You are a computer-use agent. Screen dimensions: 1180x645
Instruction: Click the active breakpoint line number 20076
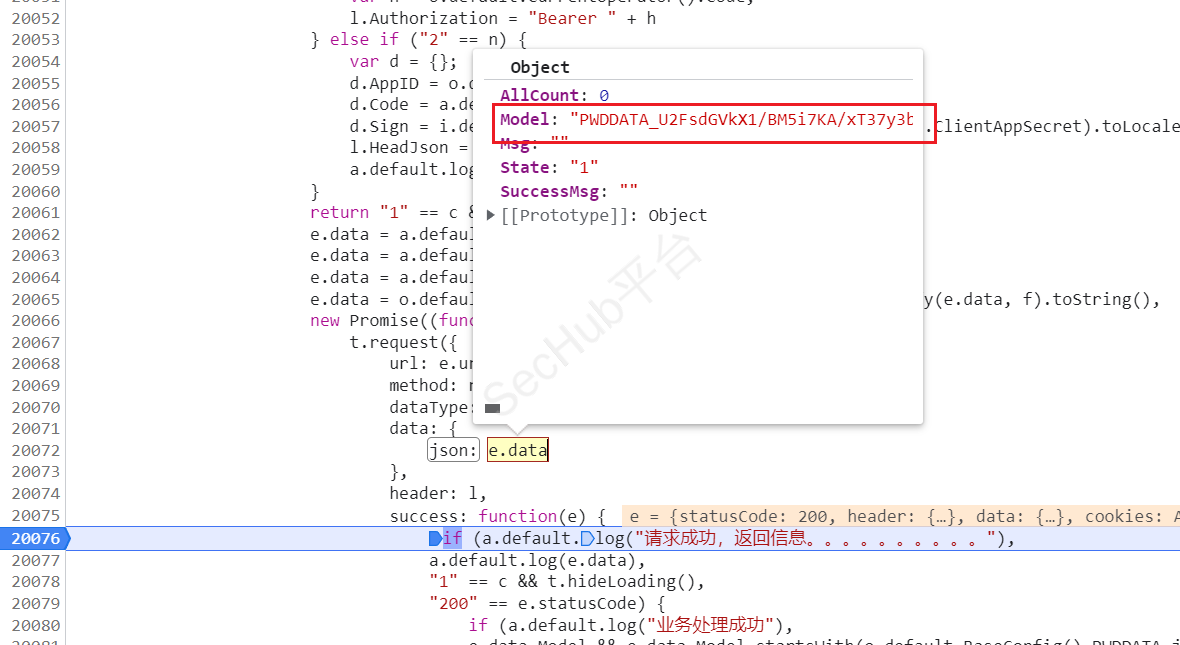click(x=36, y=539)
